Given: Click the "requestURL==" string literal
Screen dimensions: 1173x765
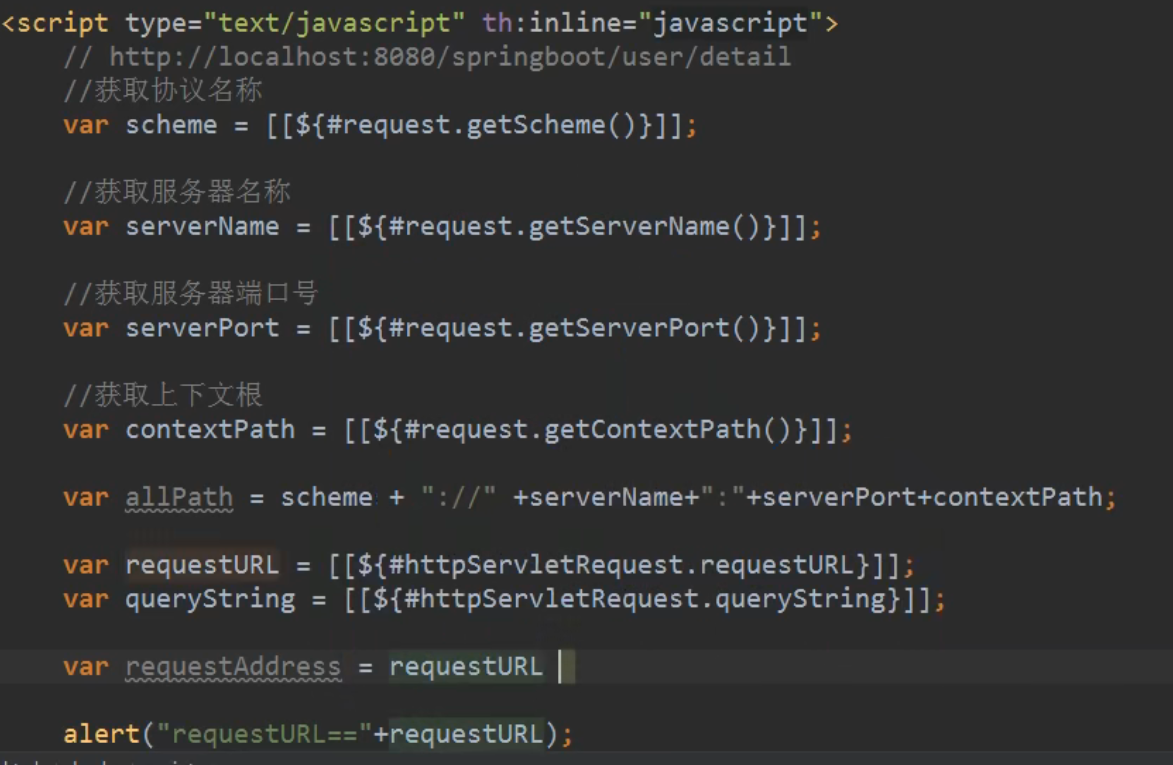Looking at the screenshot, I should tap(264, 734).
